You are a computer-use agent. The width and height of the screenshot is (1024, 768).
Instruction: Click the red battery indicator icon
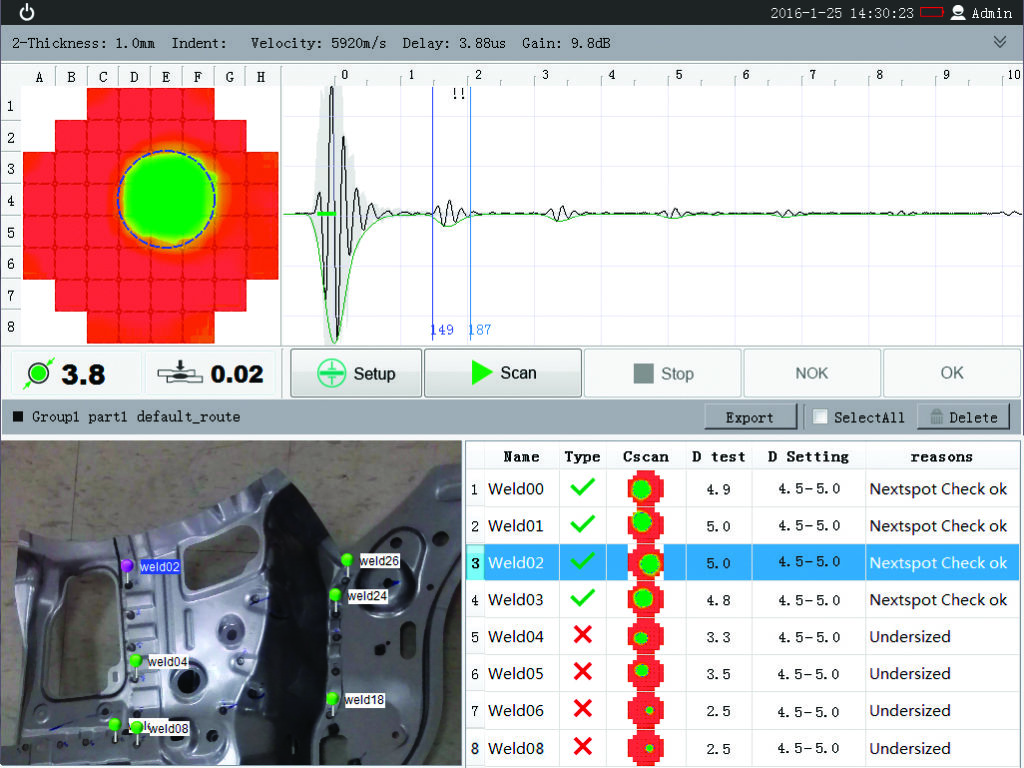click(931, 13)
